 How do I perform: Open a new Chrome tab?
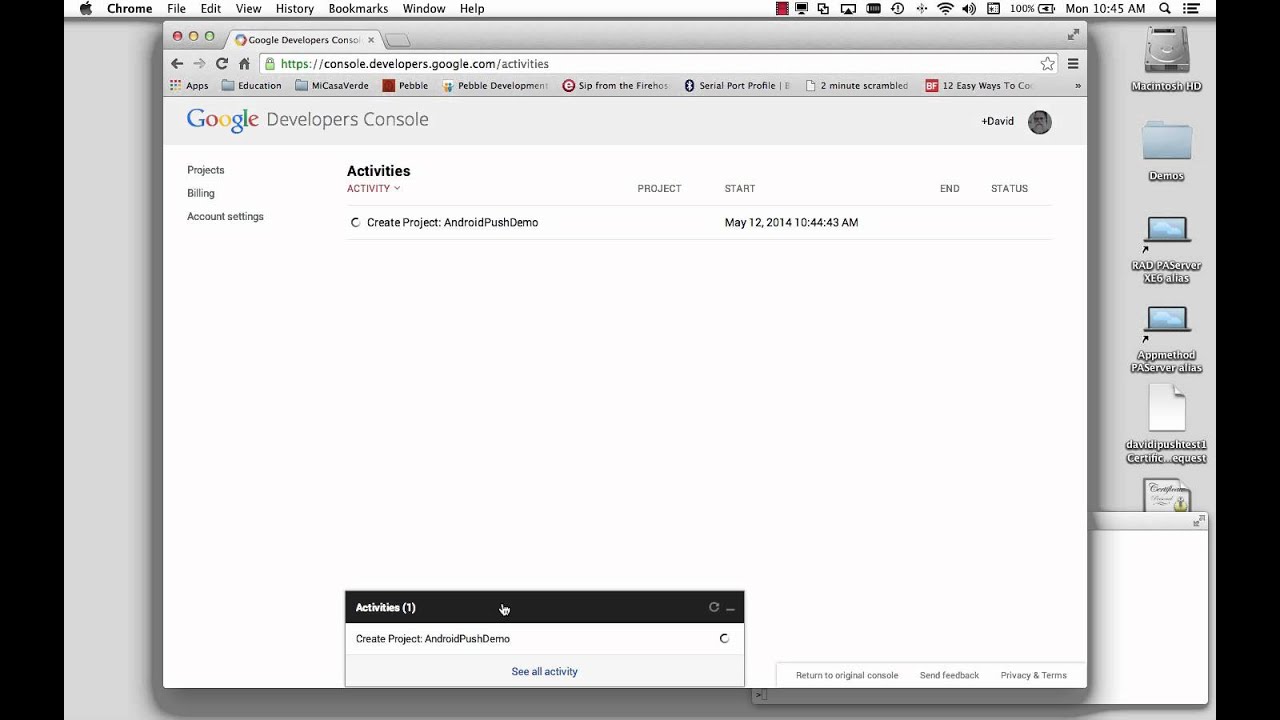pos(397,40)
